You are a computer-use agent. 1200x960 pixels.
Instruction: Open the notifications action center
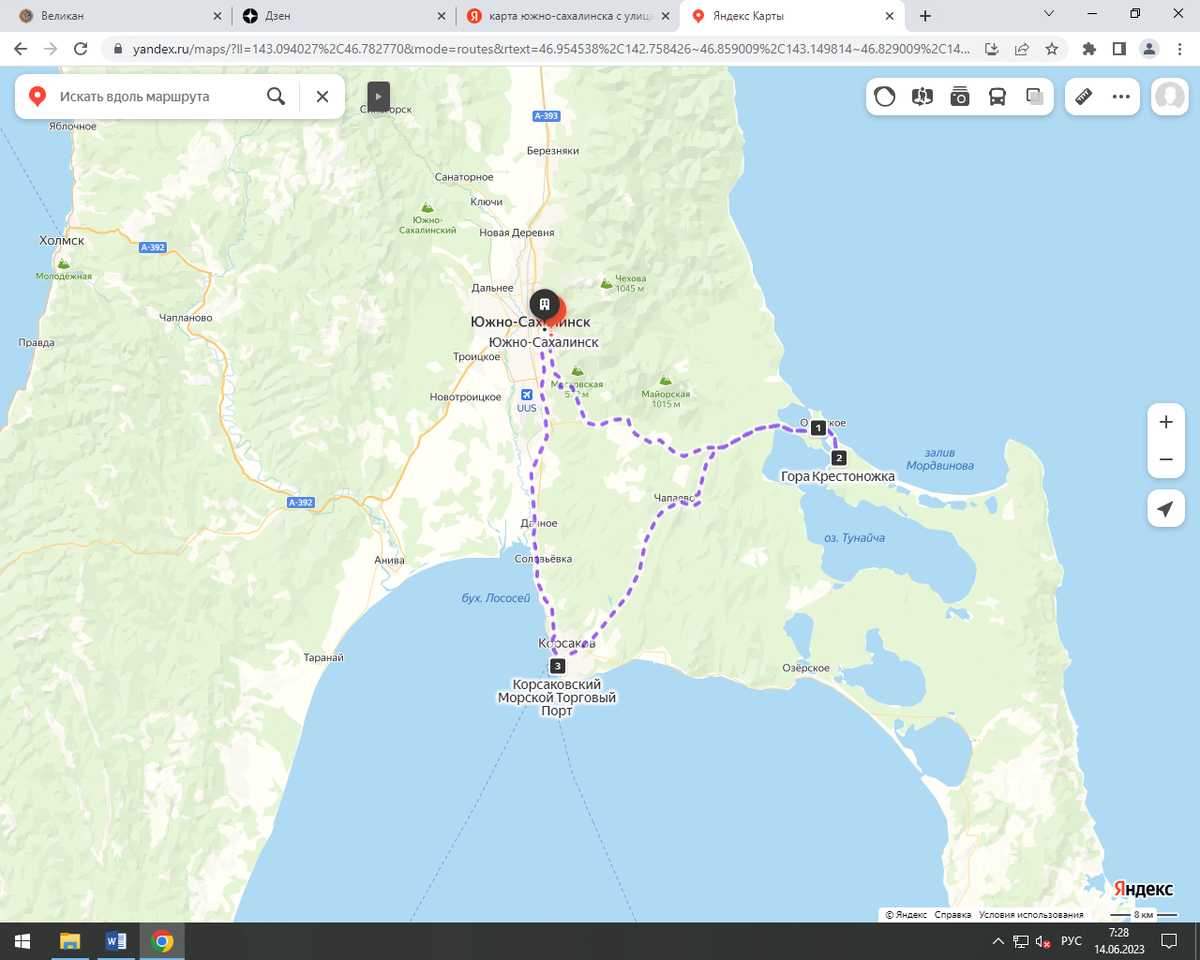1168,941
